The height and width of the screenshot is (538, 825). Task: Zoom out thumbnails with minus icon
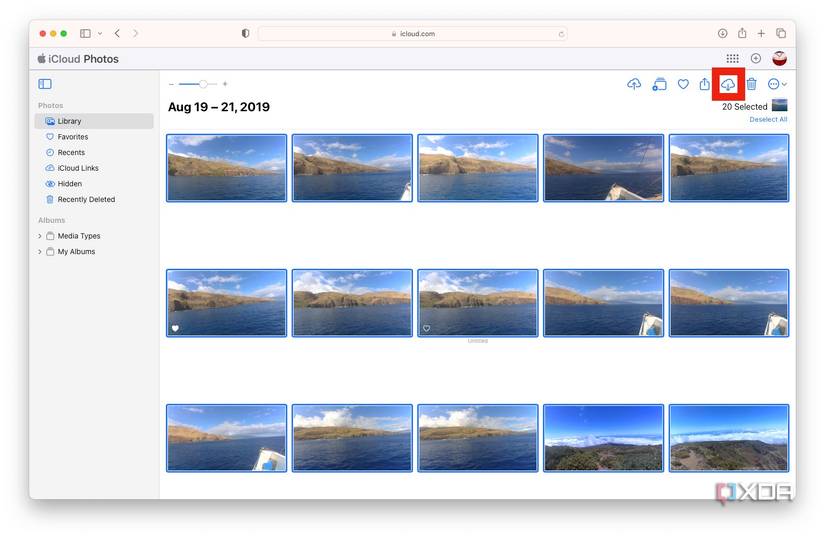(x=171, y=84)
